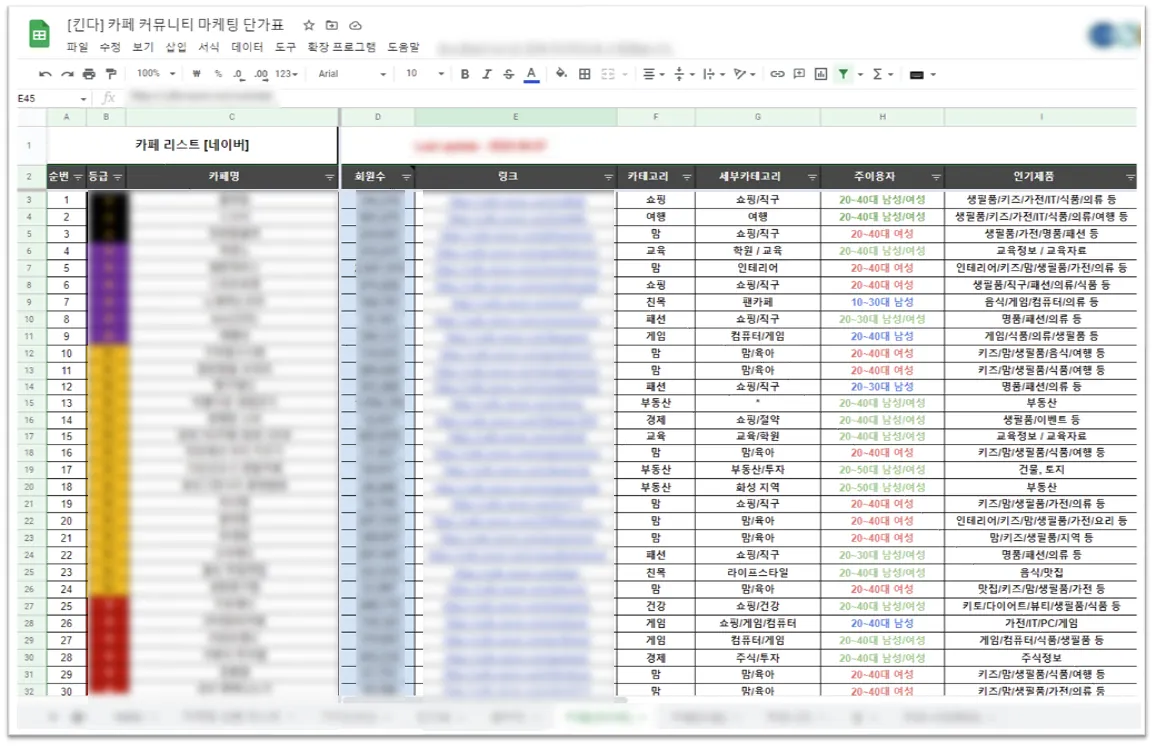Image resolution: width=1154 pixels, height=746 pixels.
Task: Open the Arial font dropdown
Action: (352, 74)
